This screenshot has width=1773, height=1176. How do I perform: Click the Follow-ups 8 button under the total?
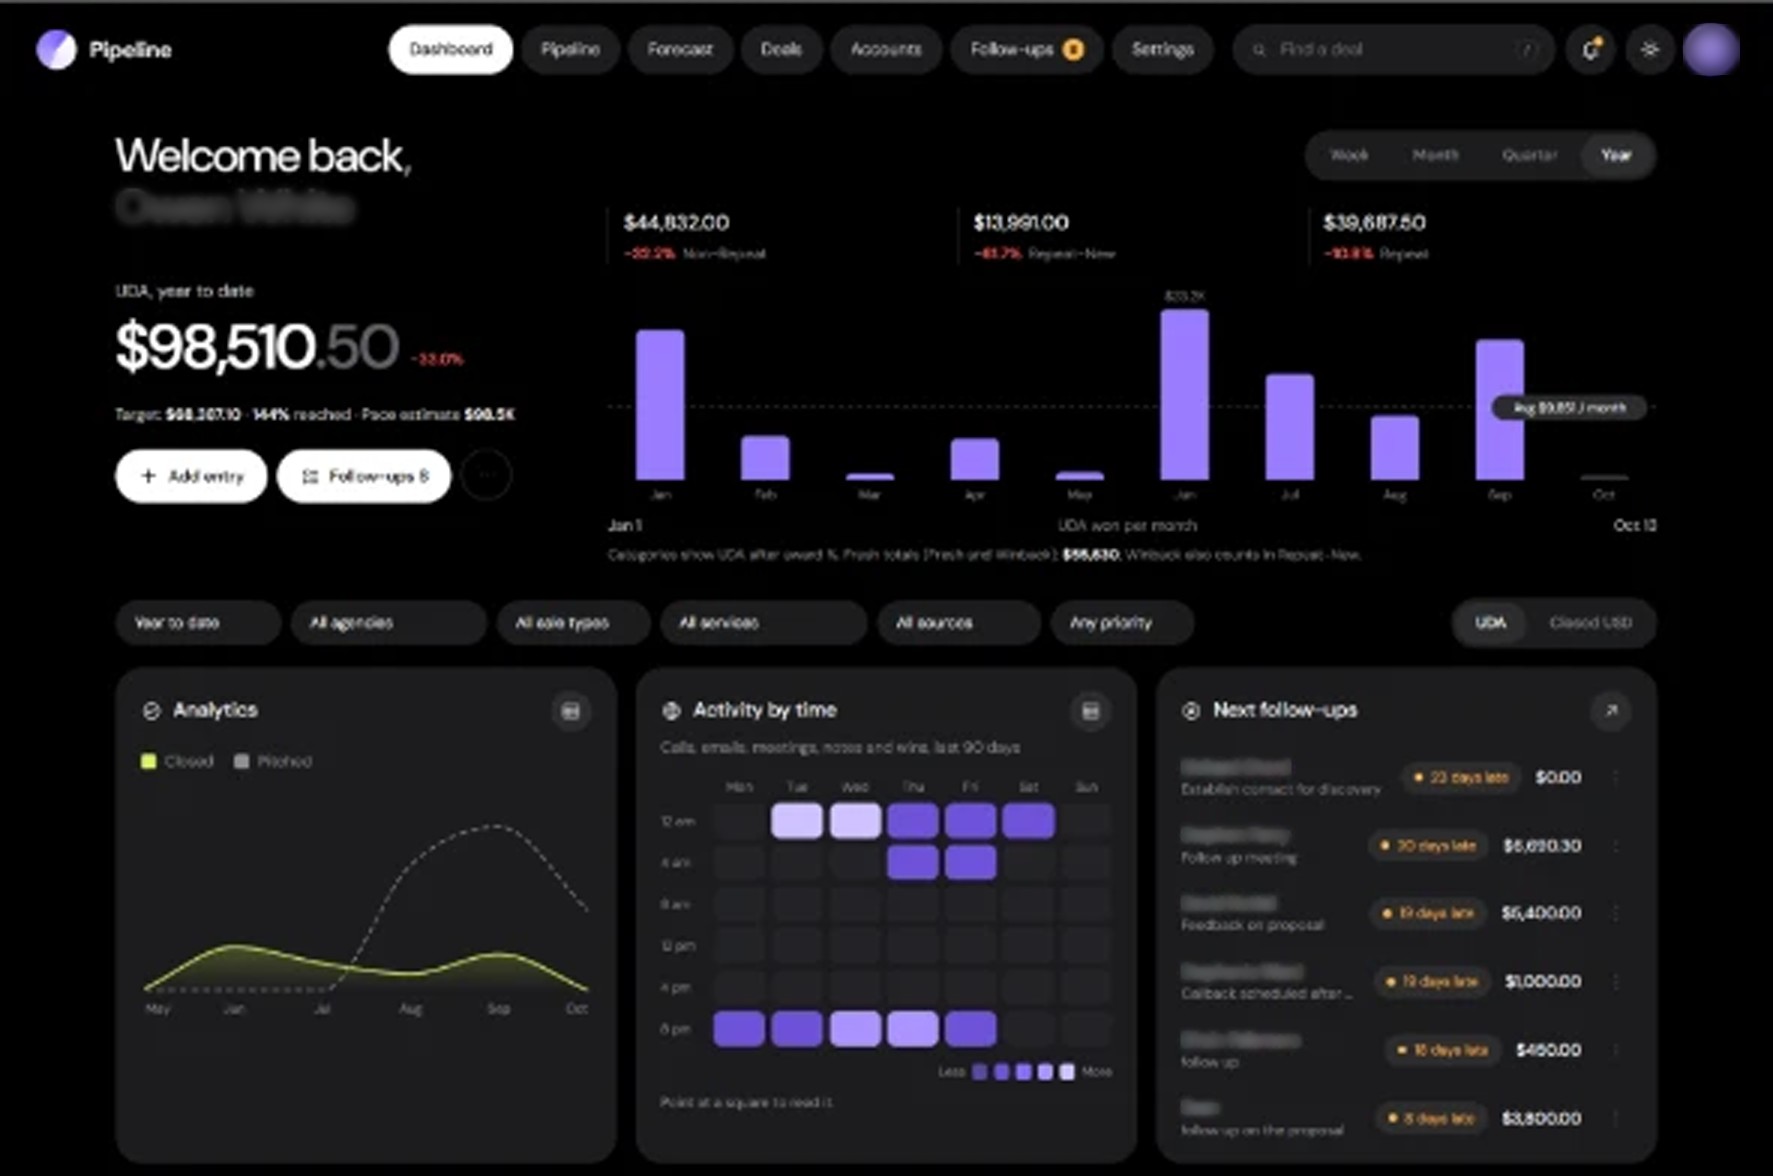[x=364, y=476]
